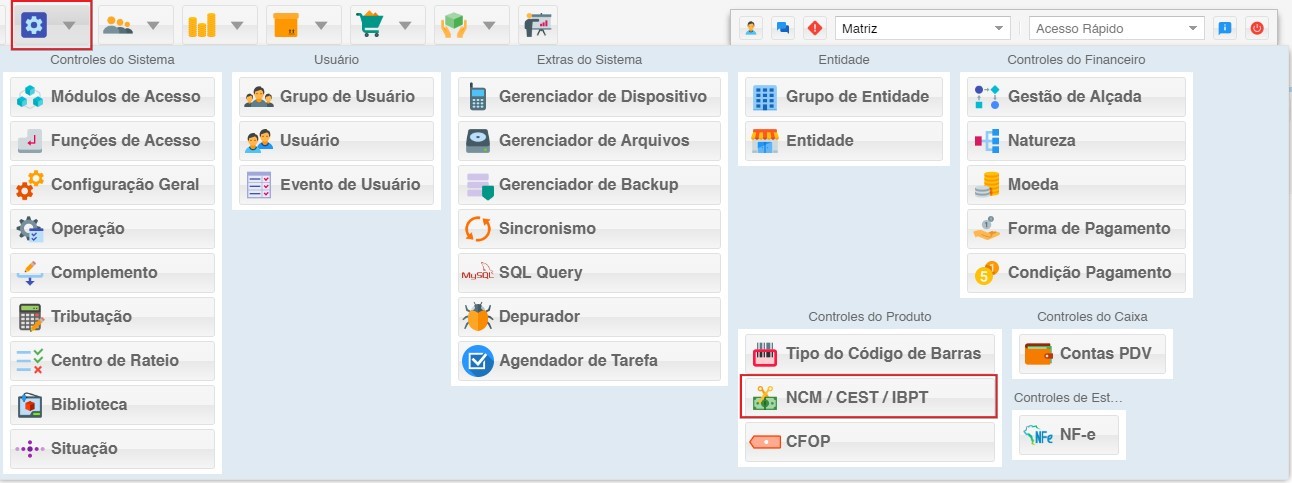Screen dimensions: 1292x483
Task: Click the shopping cart toolbar icon
Action: click(370, 24)
